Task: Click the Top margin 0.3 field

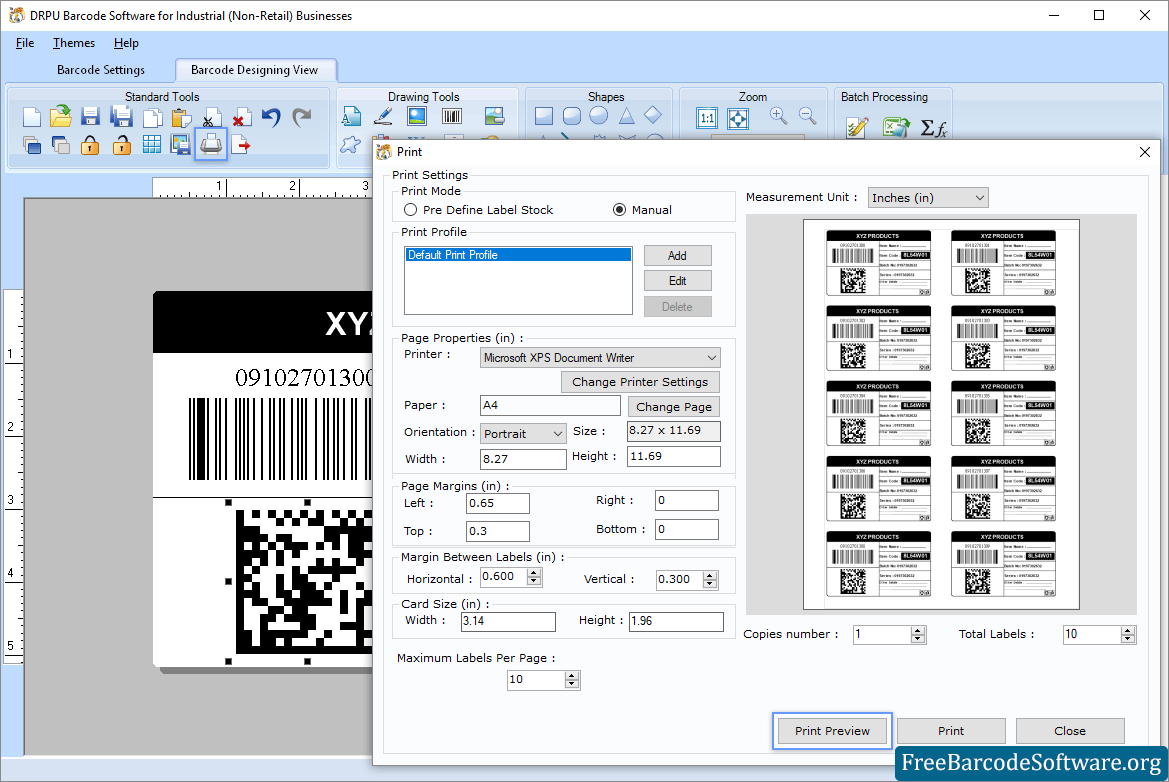Action: [x=498, y=532]
